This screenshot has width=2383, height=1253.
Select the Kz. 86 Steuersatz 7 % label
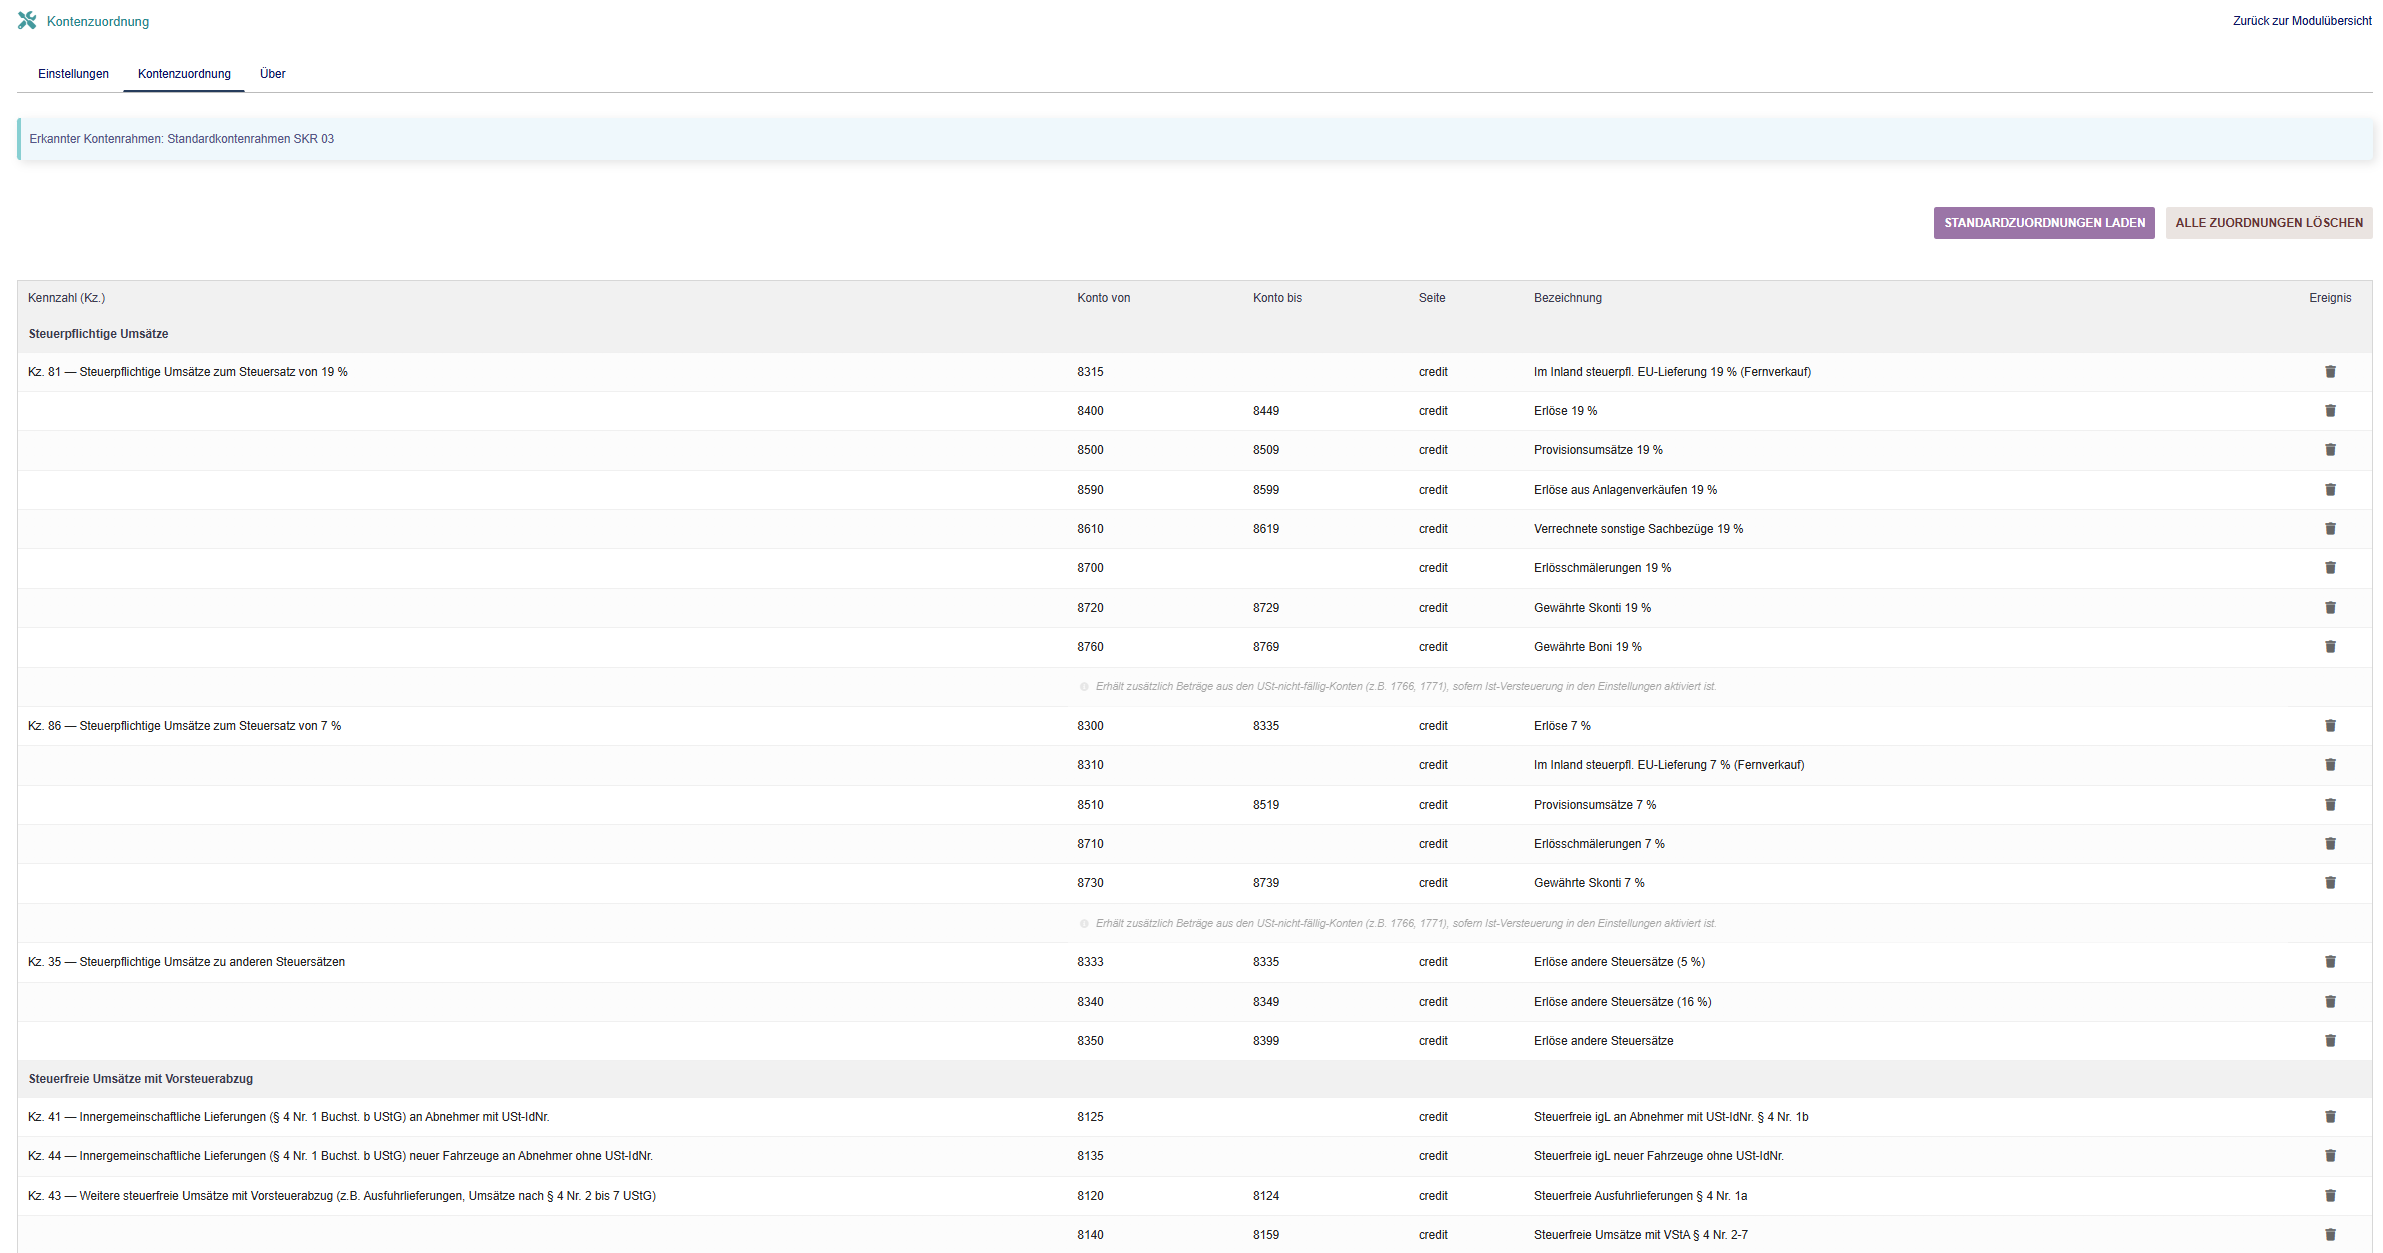click(185, 726)
